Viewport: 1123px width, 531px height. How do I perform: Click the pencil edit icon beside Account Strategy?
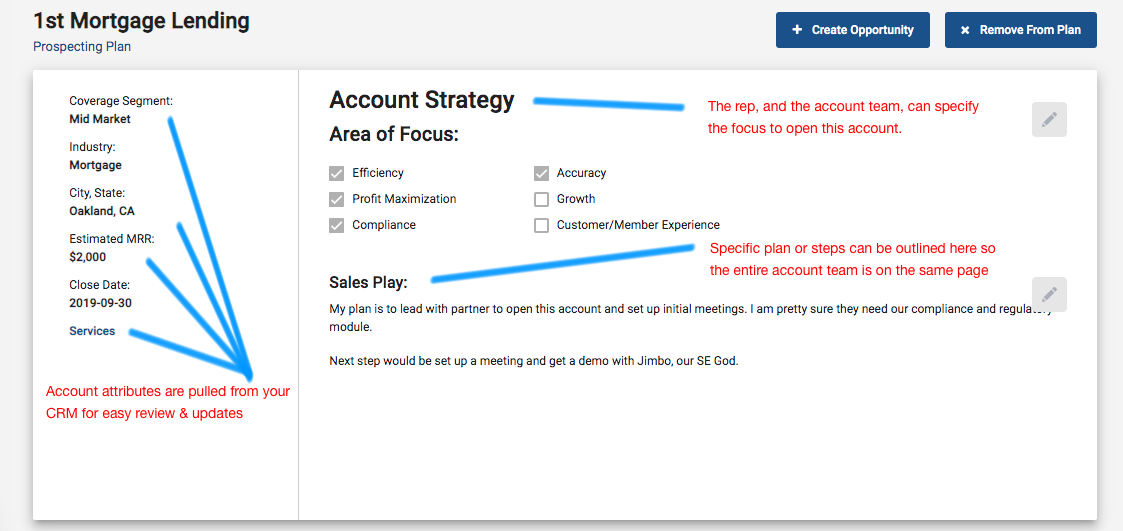click(x=1049, y=120)
